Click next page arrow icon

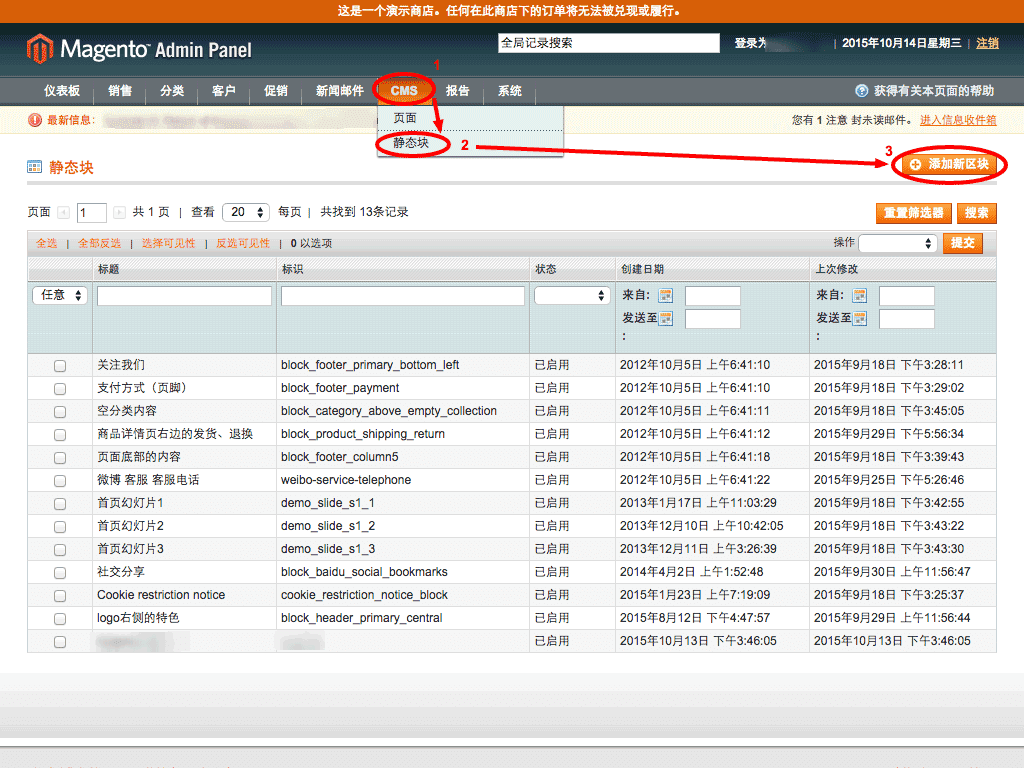pyautogui.click(x=119, y=213)
